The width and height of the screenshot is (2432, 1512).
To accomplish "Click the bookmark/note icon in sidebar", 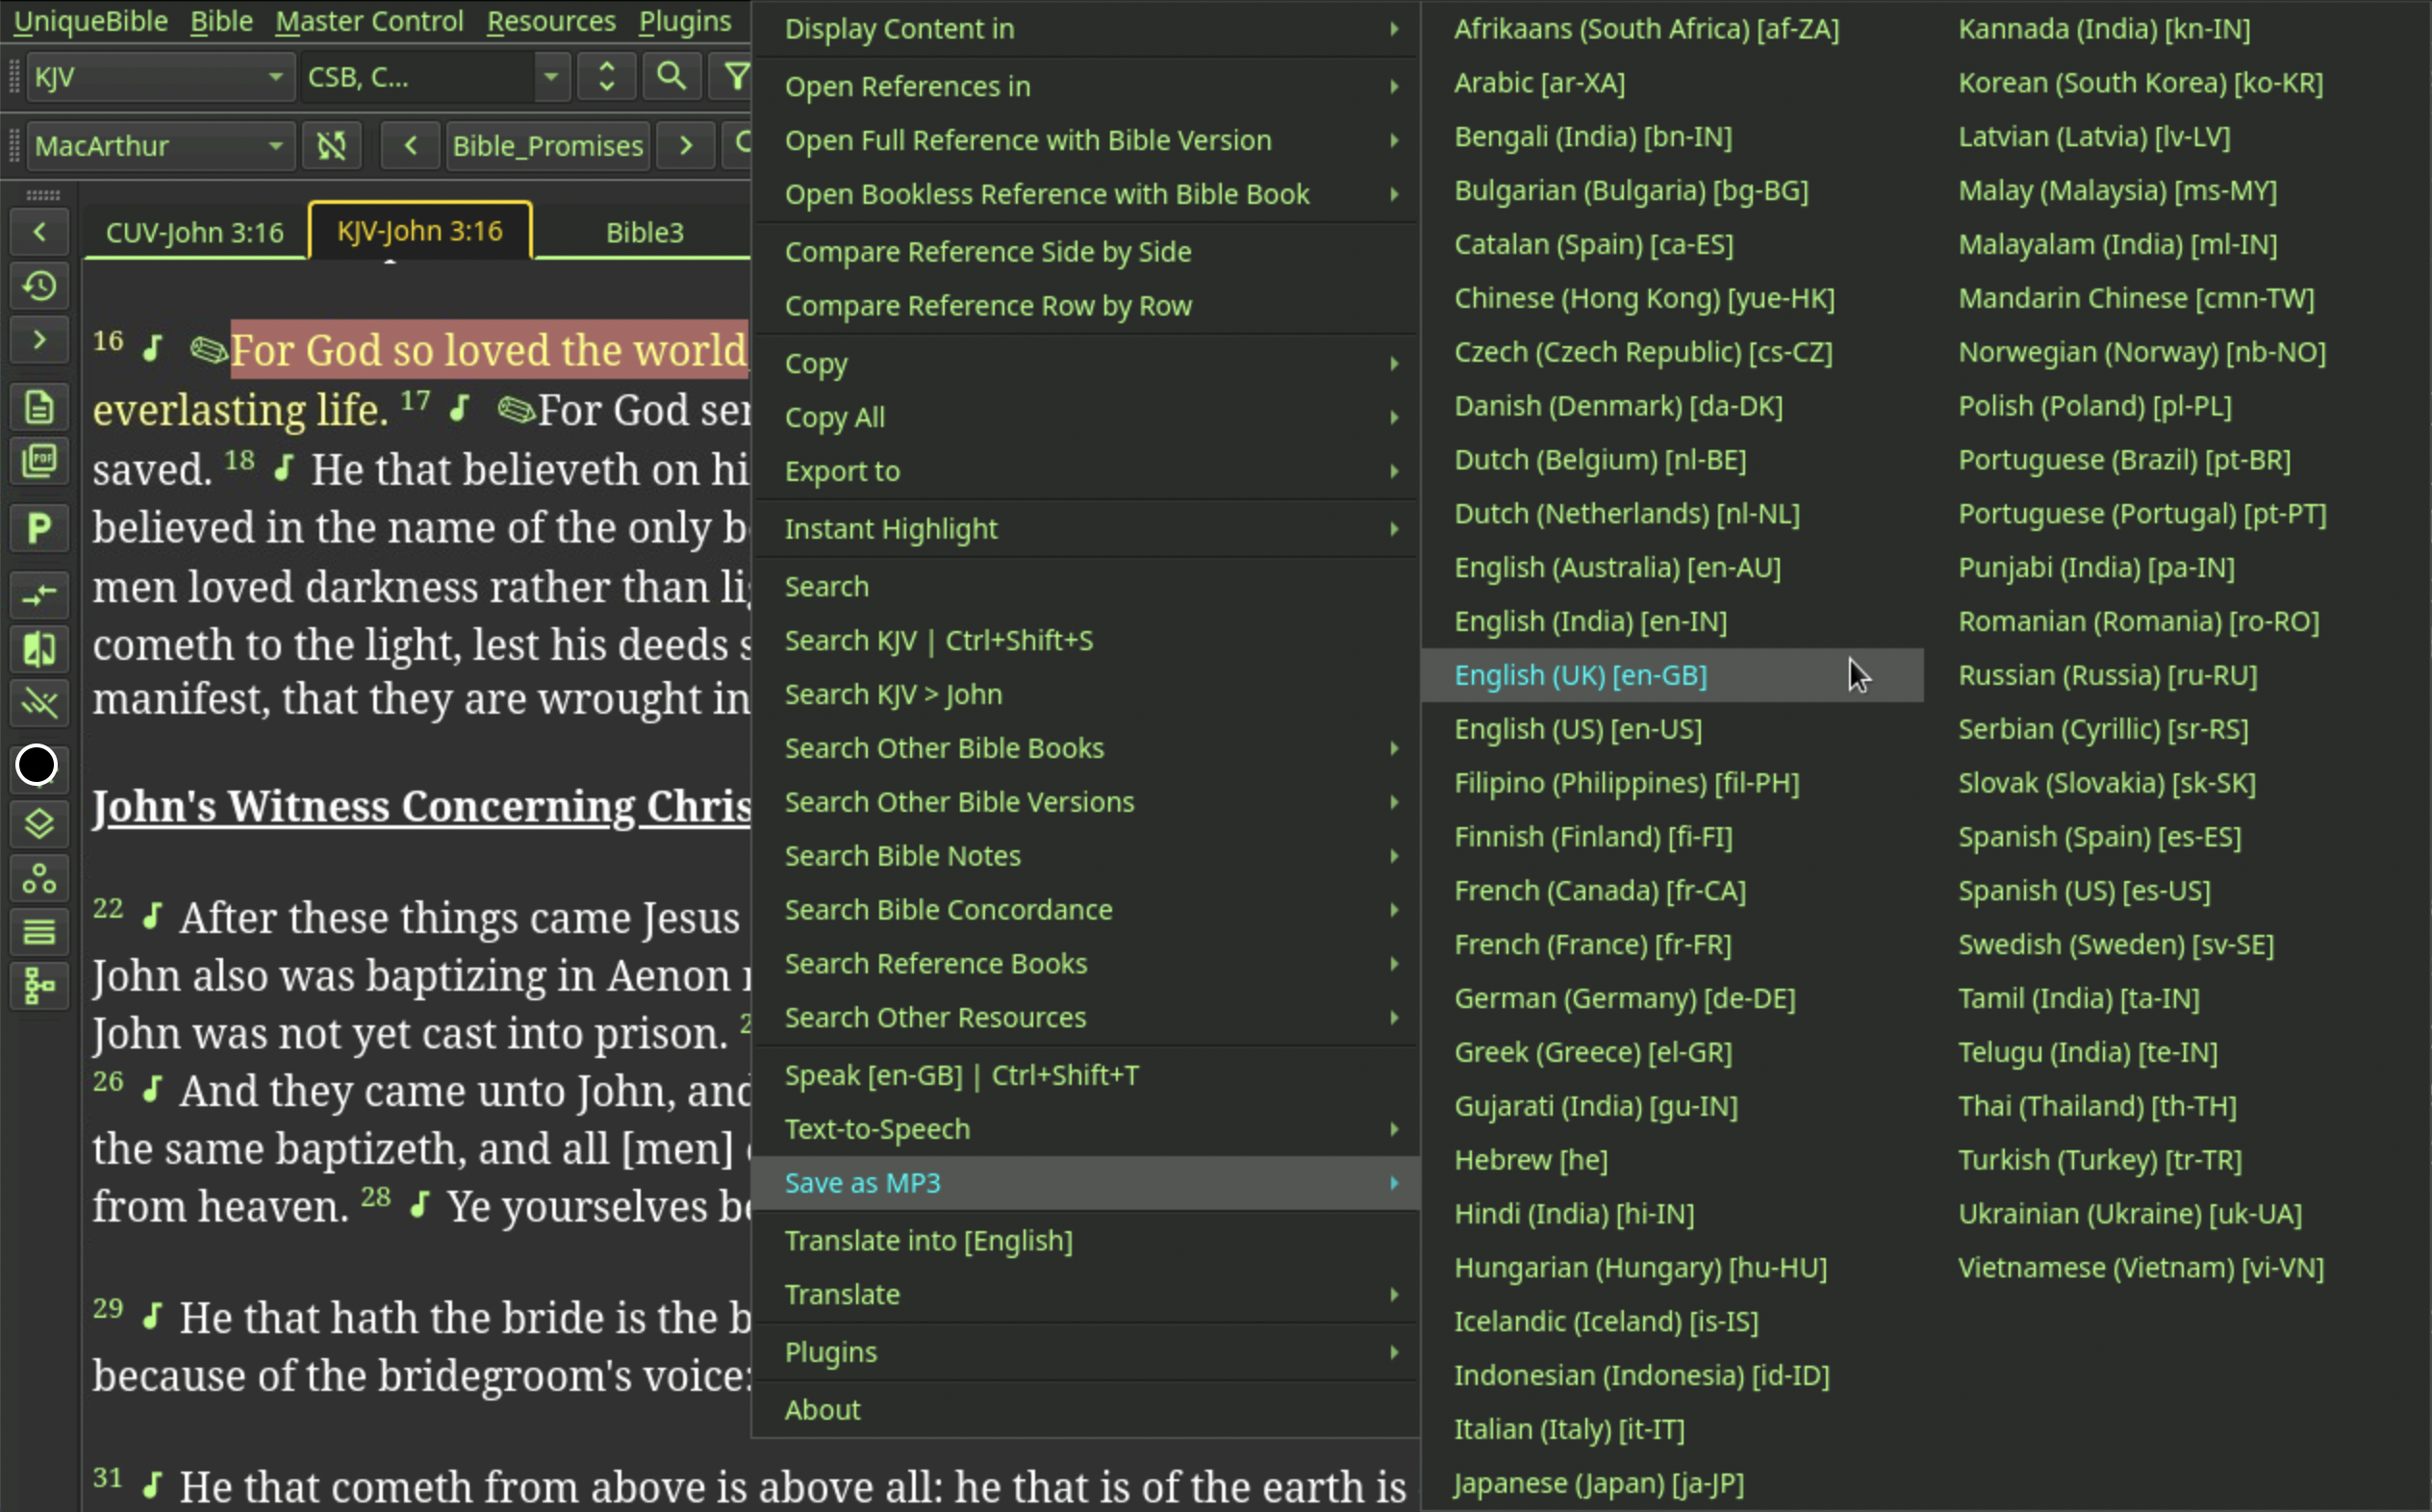I will [38, 406].
